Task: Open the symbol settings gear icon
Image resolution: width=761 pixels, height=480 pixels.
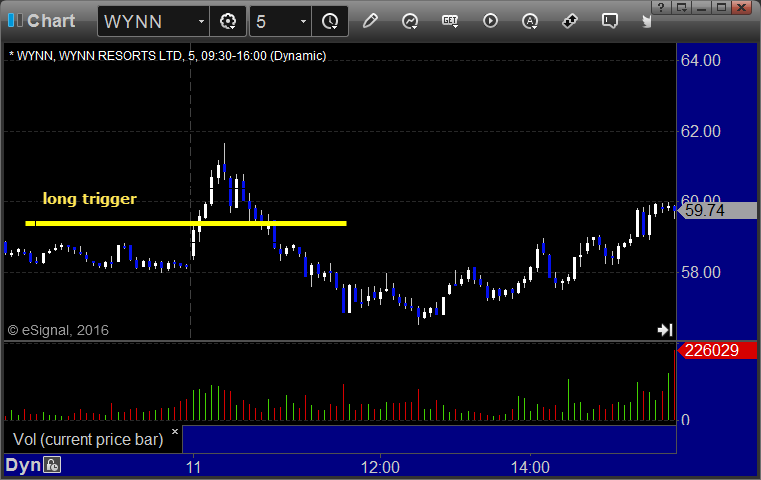Action: [228, 21]
